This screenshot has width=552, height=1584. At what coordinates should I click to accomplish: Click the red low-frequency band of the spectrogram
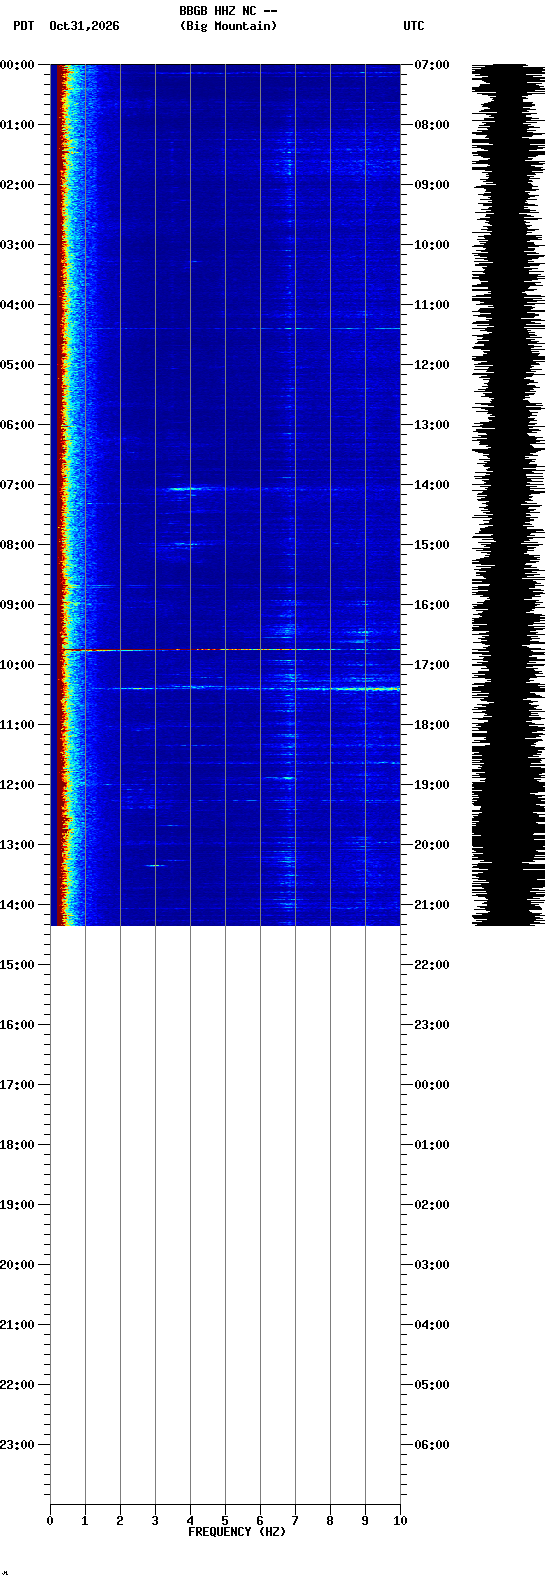click(61, 494)
